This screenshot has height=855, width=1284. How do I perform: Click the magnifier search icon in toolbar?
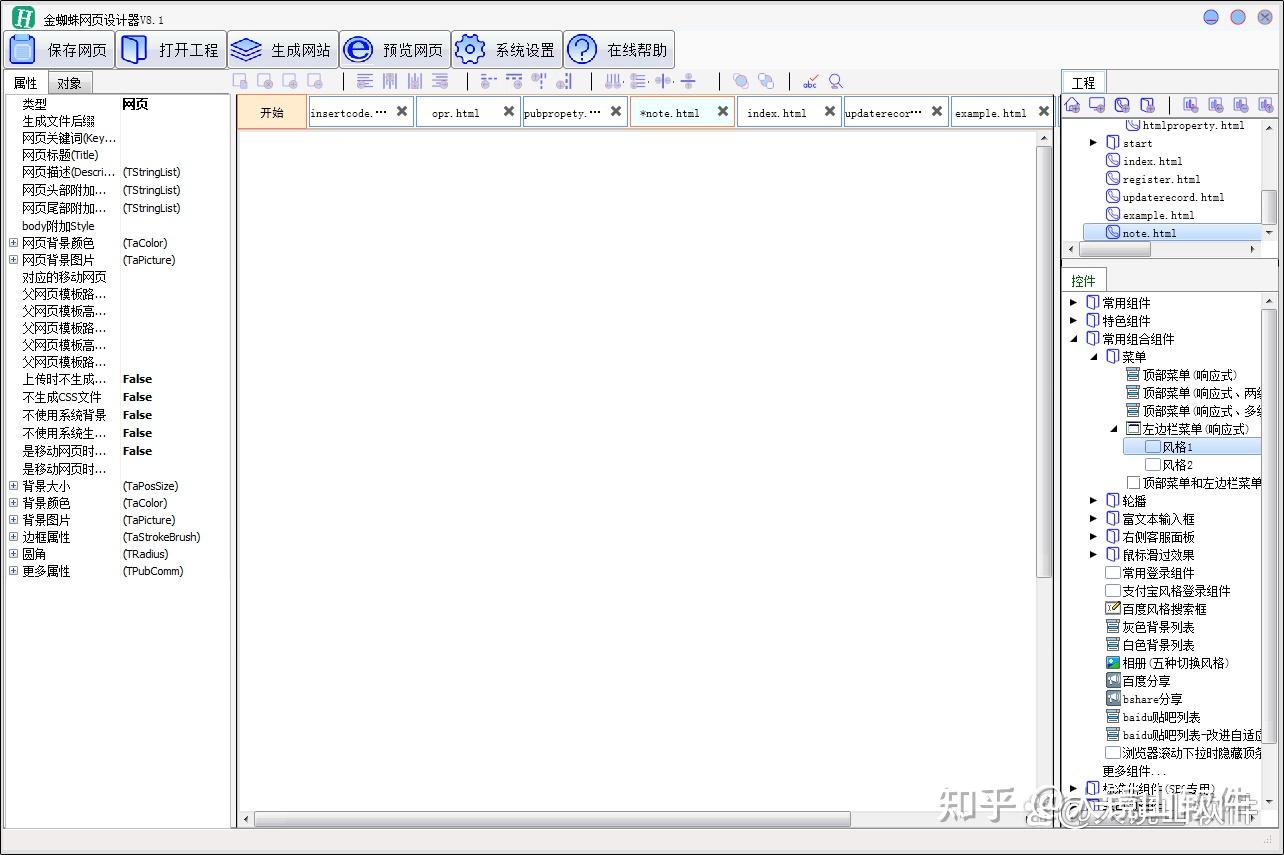(x=836, y=82)
